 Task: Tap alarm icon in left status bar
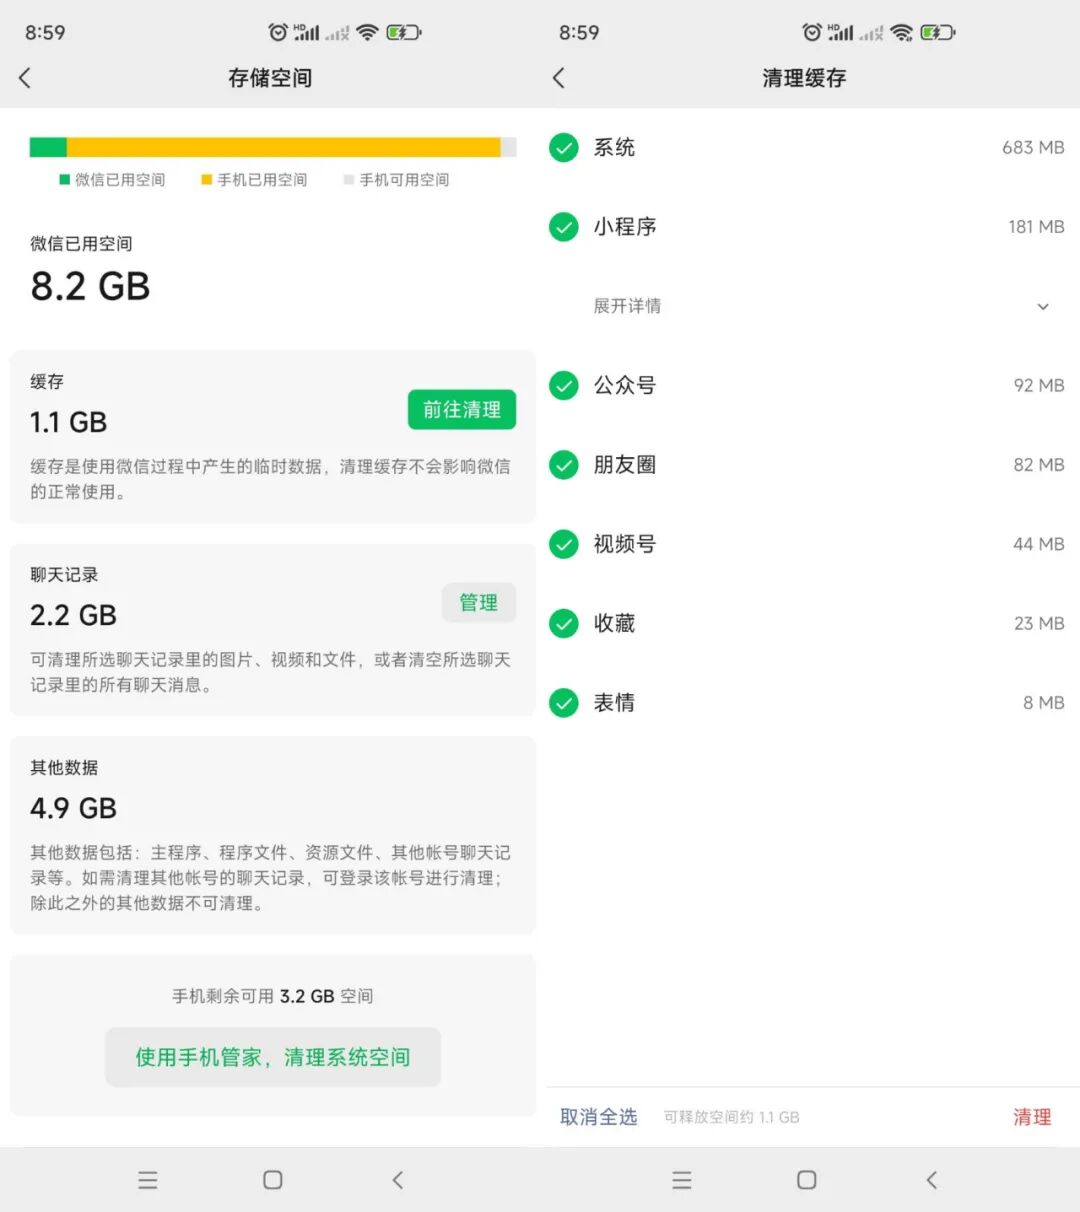click(x=278, y=32)
